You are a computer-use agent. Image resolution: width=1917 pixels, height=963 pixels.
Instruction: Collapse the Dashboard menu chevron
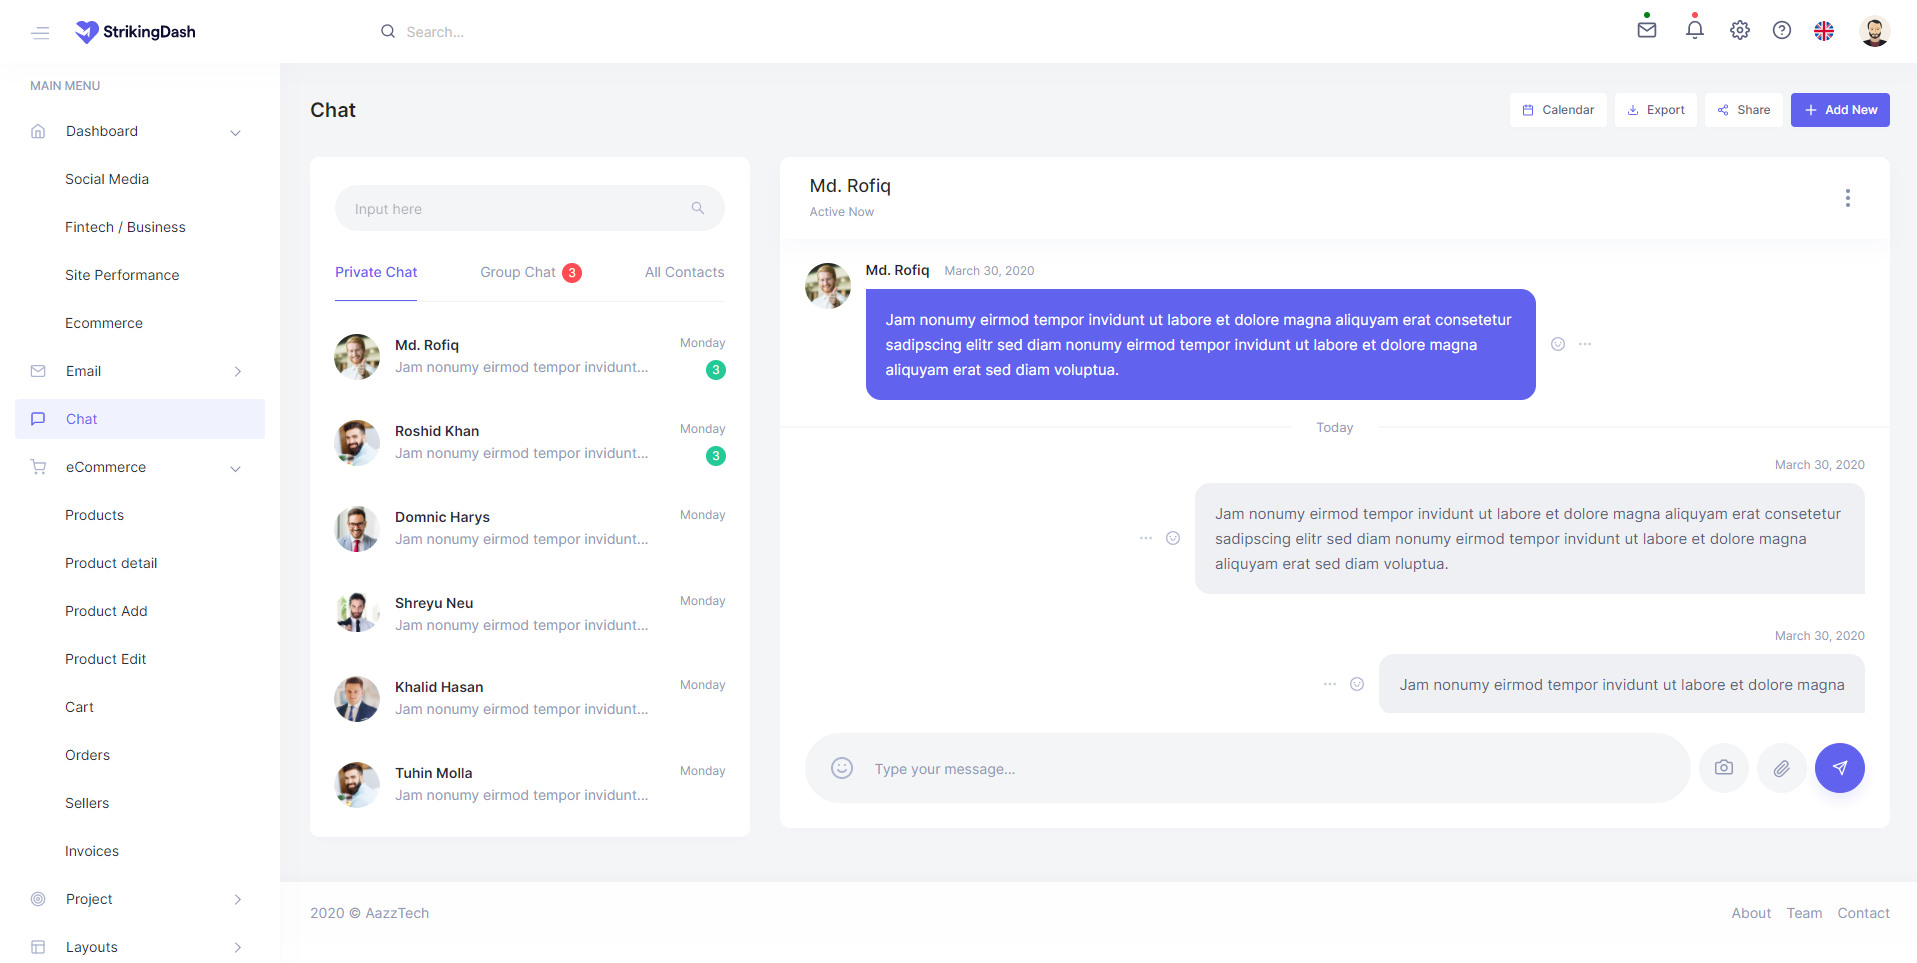[x=236, y=132]
